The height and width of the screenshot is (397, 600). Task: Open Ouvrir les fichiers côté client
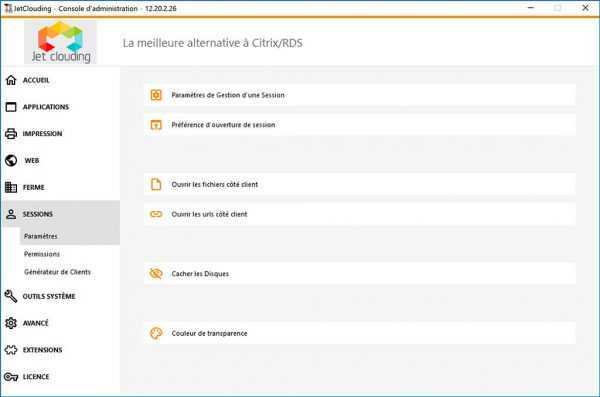360,184
